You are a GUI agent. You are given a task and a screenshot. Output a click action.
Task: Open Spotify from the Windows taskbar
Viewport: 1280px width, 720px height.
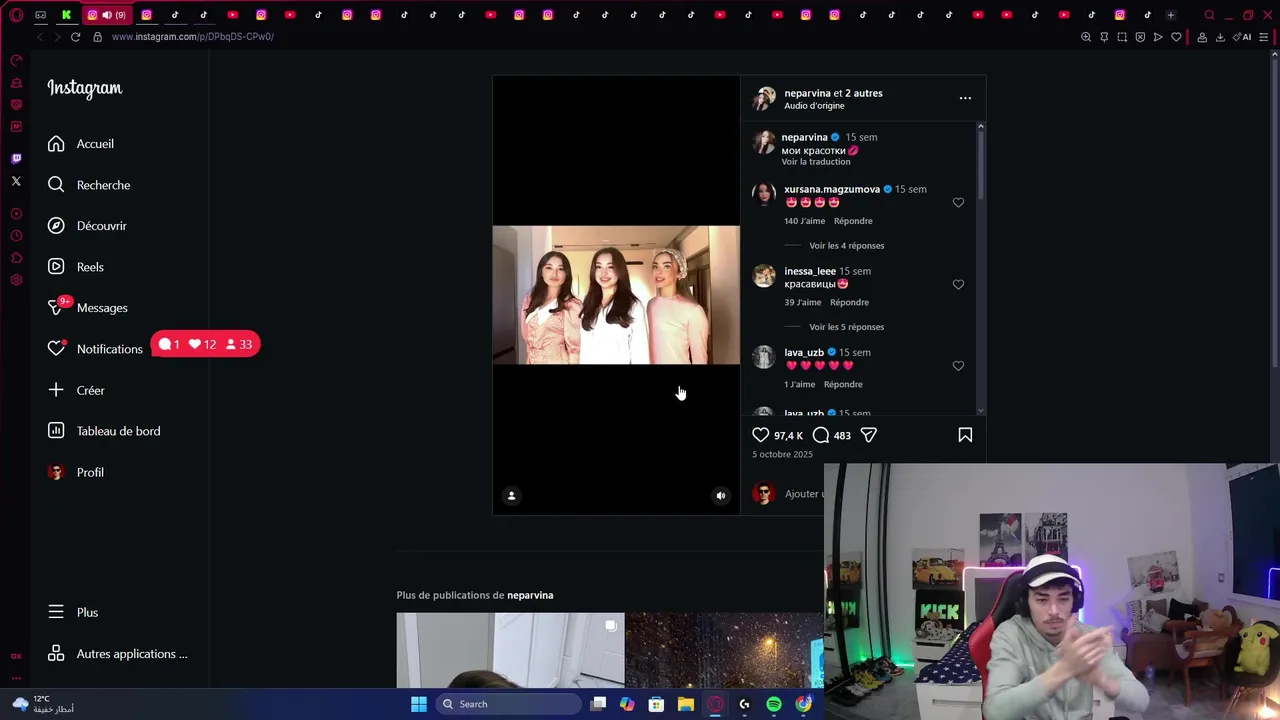point(774,704)
